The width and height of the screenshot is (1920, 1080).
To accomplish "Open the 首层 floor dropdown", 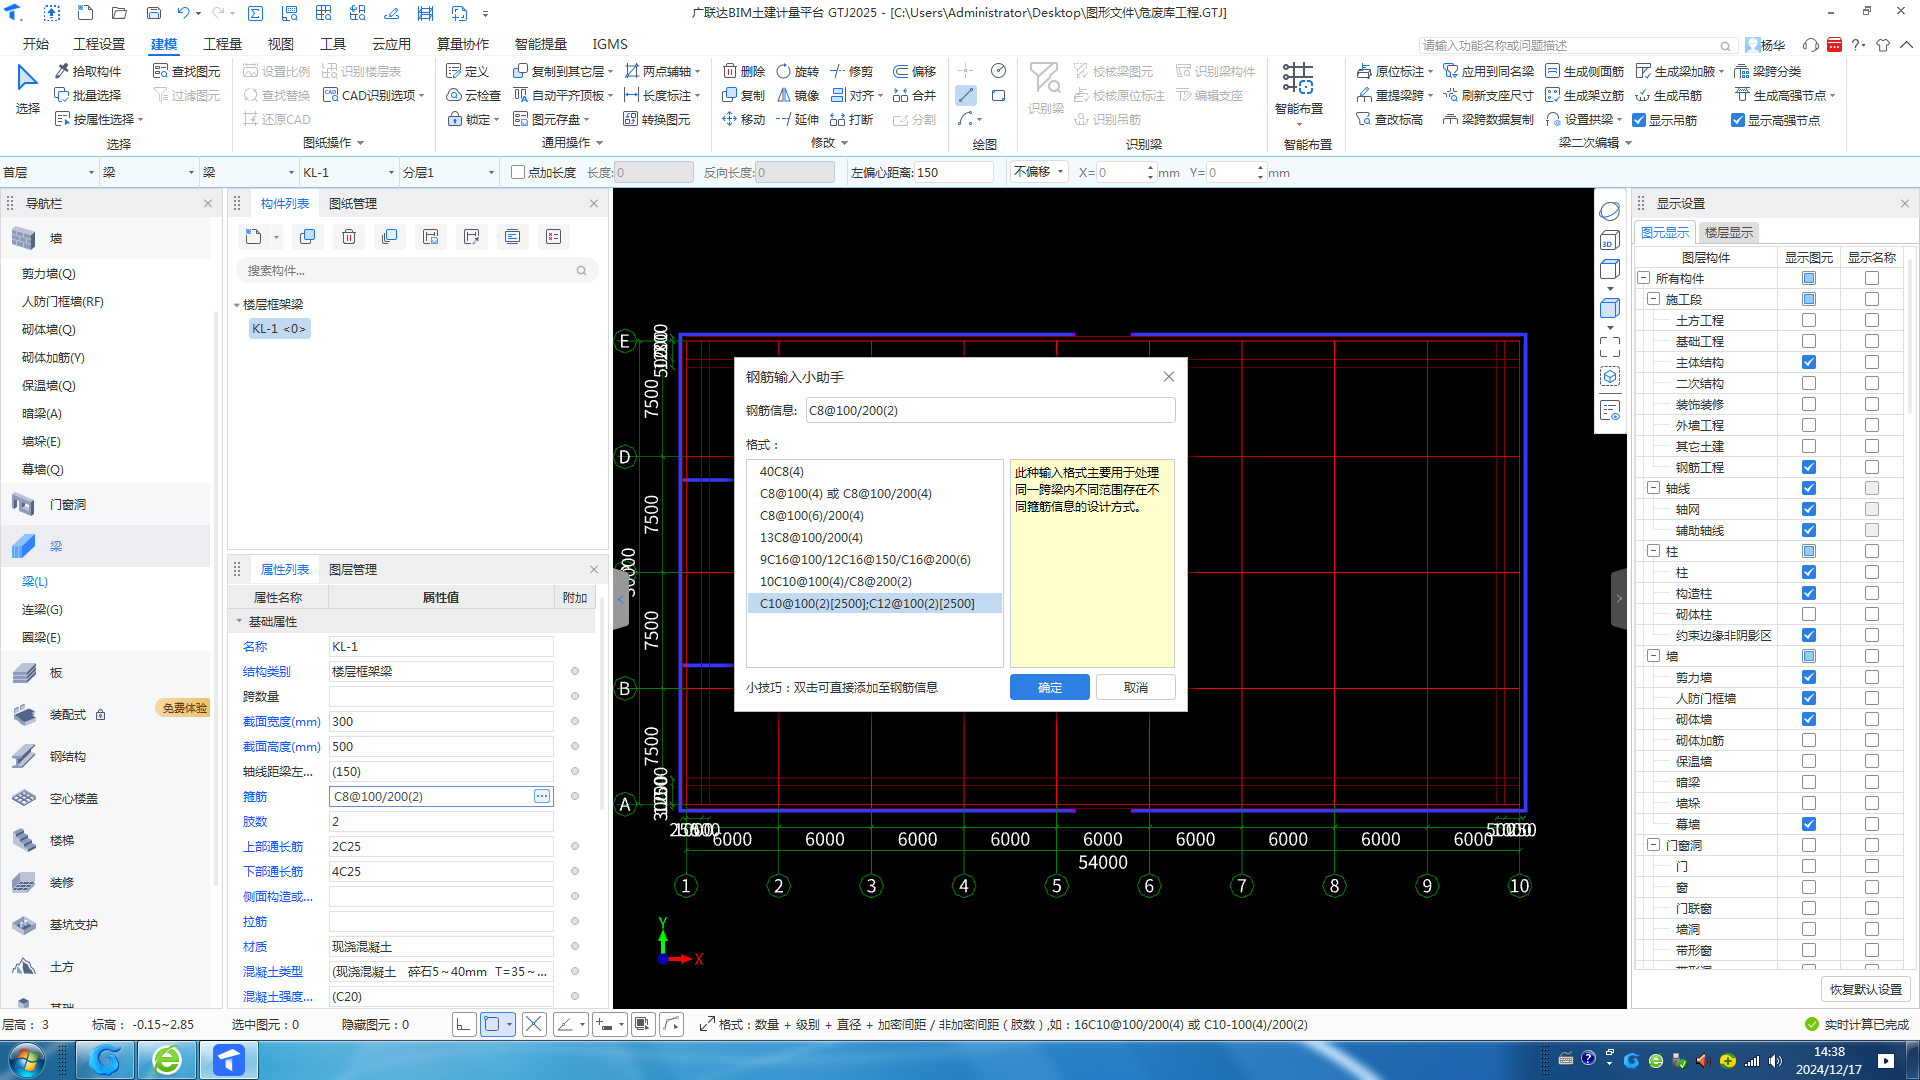I will (x=90, y=172).
